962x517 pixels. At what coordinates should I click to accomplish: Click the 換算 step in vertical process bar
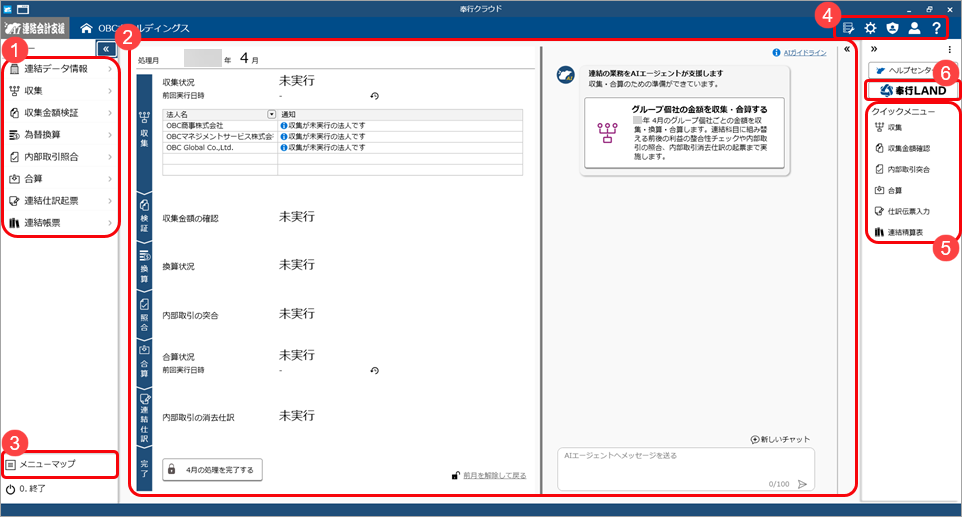(144, 266)
